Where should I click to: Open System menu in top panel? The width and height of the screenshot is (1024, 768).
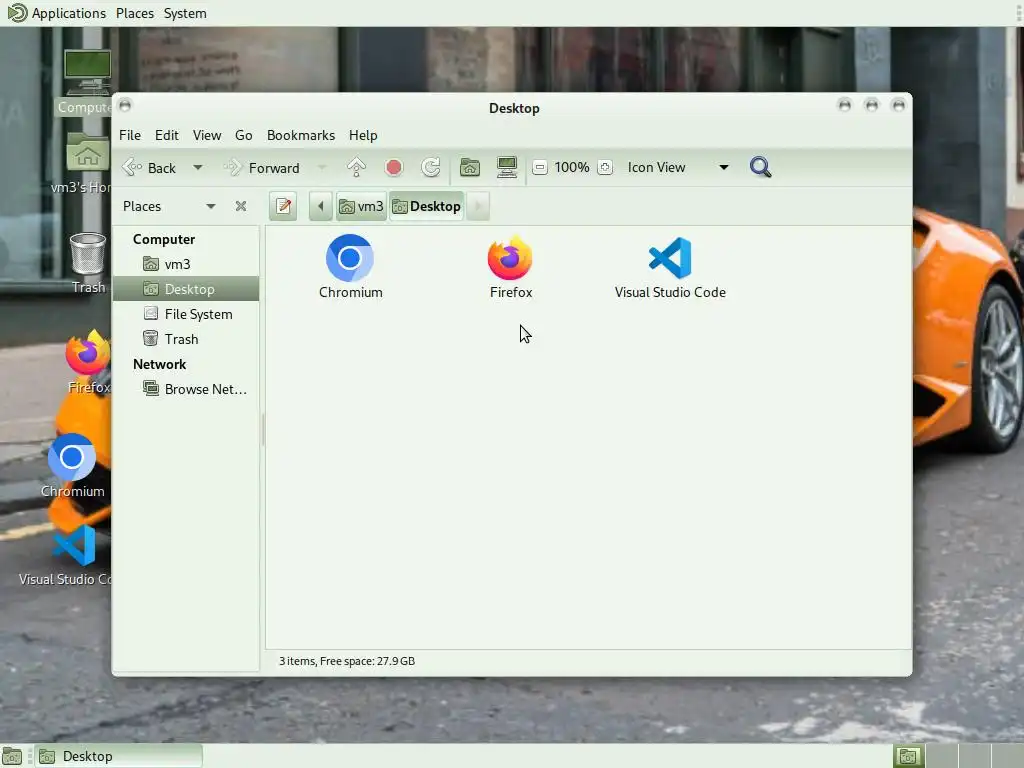[x=185, y=13]
